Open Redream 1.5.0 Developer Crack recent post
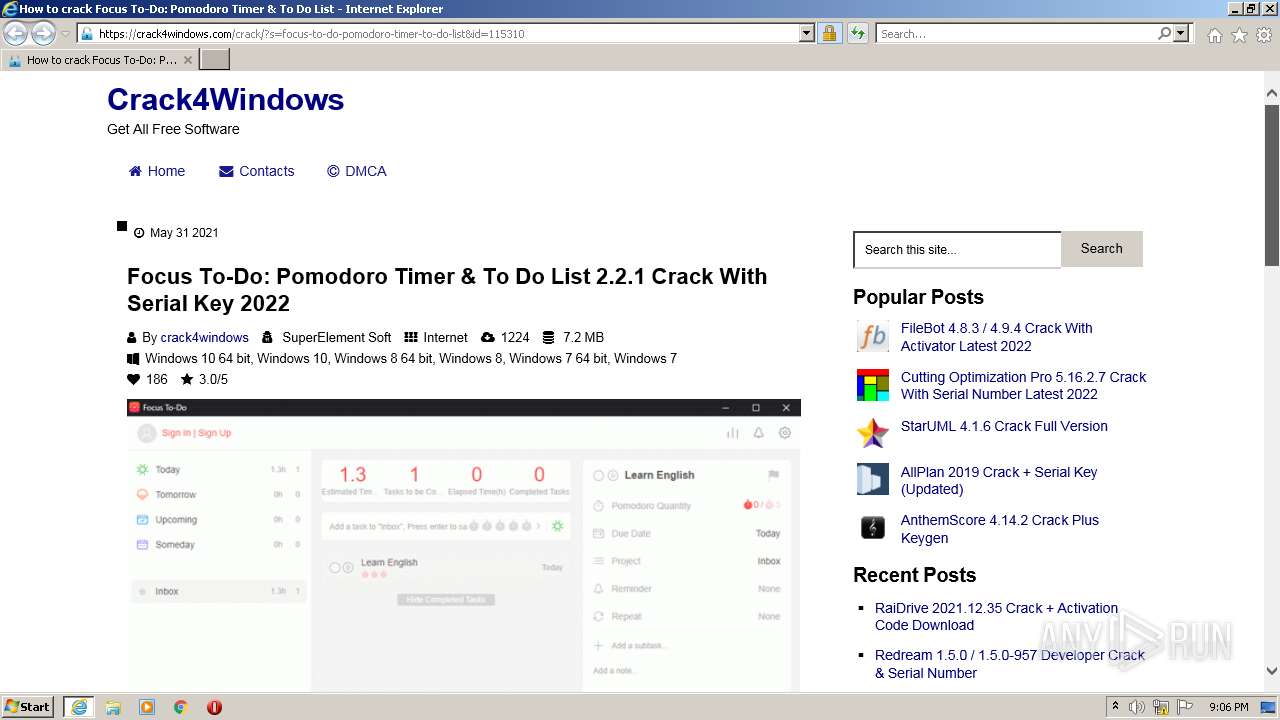Viewport: 1280px width, 720px height. [x=1009, y=664]
